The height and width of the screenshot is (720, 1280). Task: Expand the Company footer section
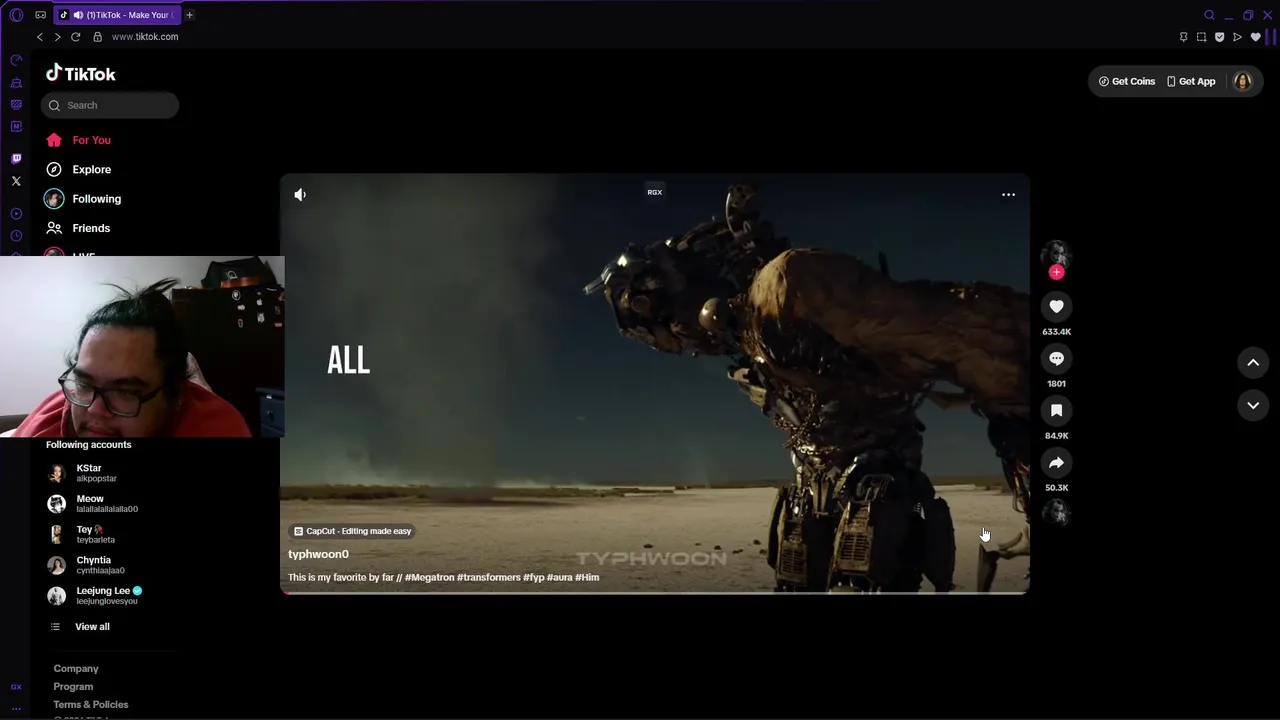76,669
